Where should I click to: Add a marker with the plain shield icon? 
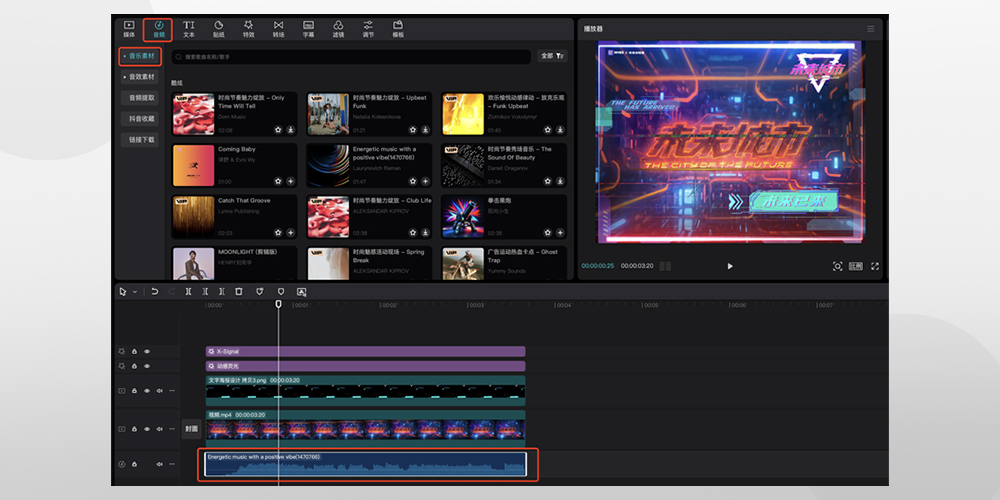281,291
